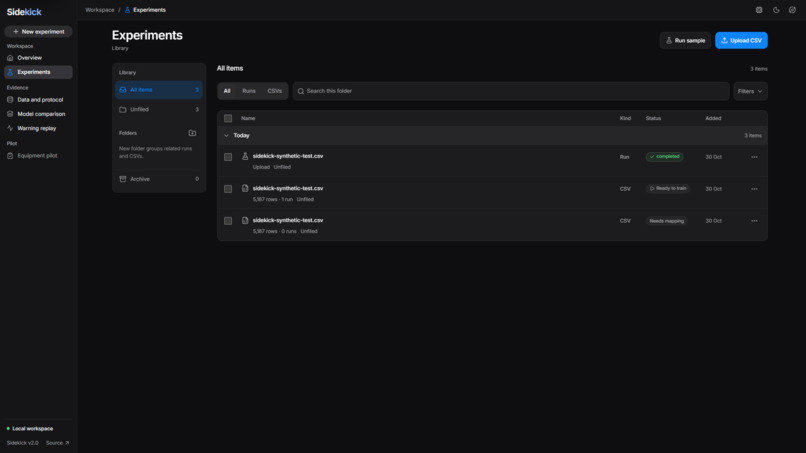Open Equipment pilot page
The image size is (806, 453).
click(39, 155)
